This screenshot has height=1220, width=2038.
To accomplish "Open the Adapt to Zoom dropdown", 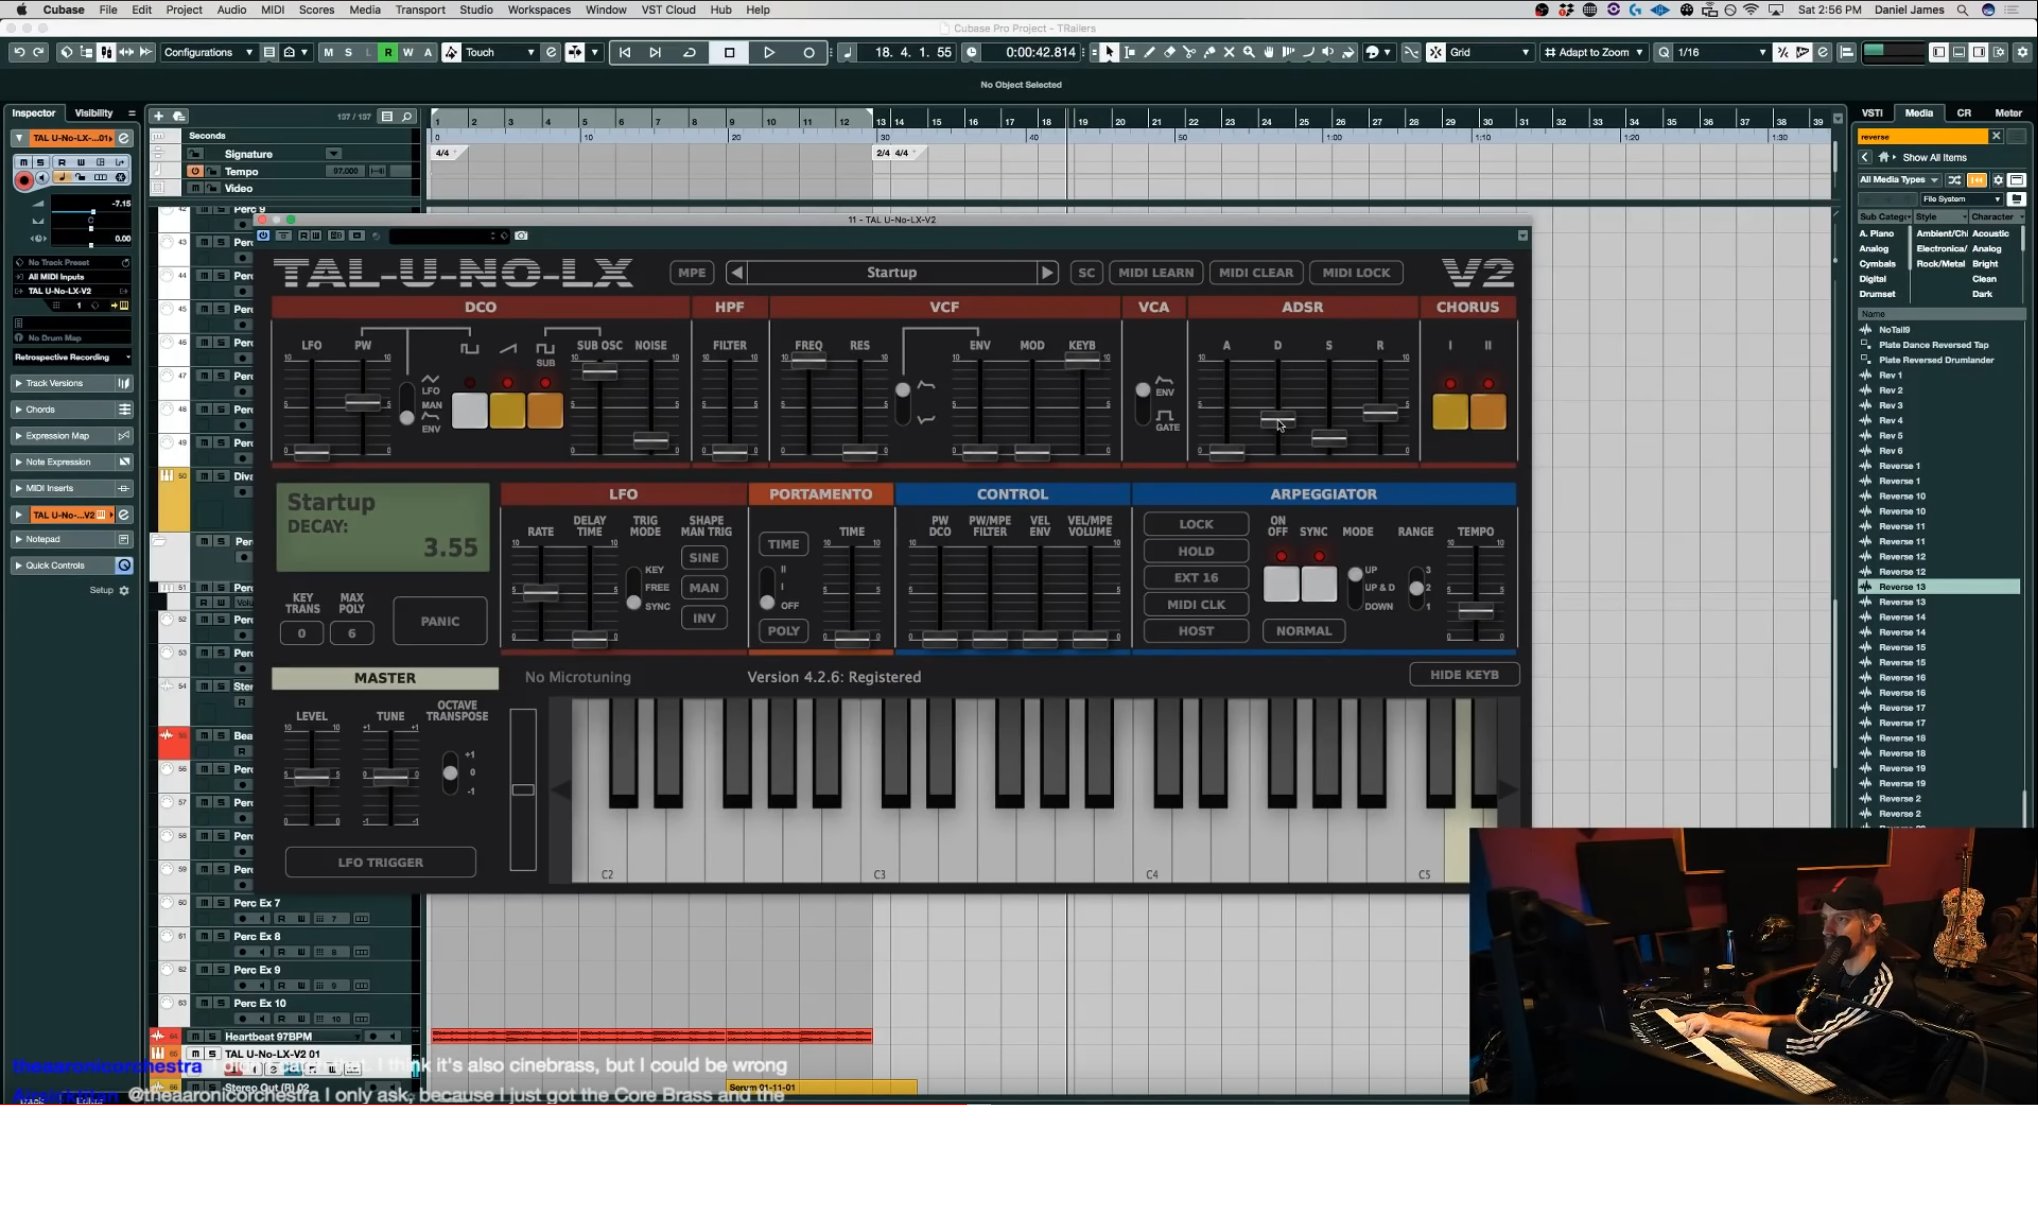I will tap(1594, 52).
